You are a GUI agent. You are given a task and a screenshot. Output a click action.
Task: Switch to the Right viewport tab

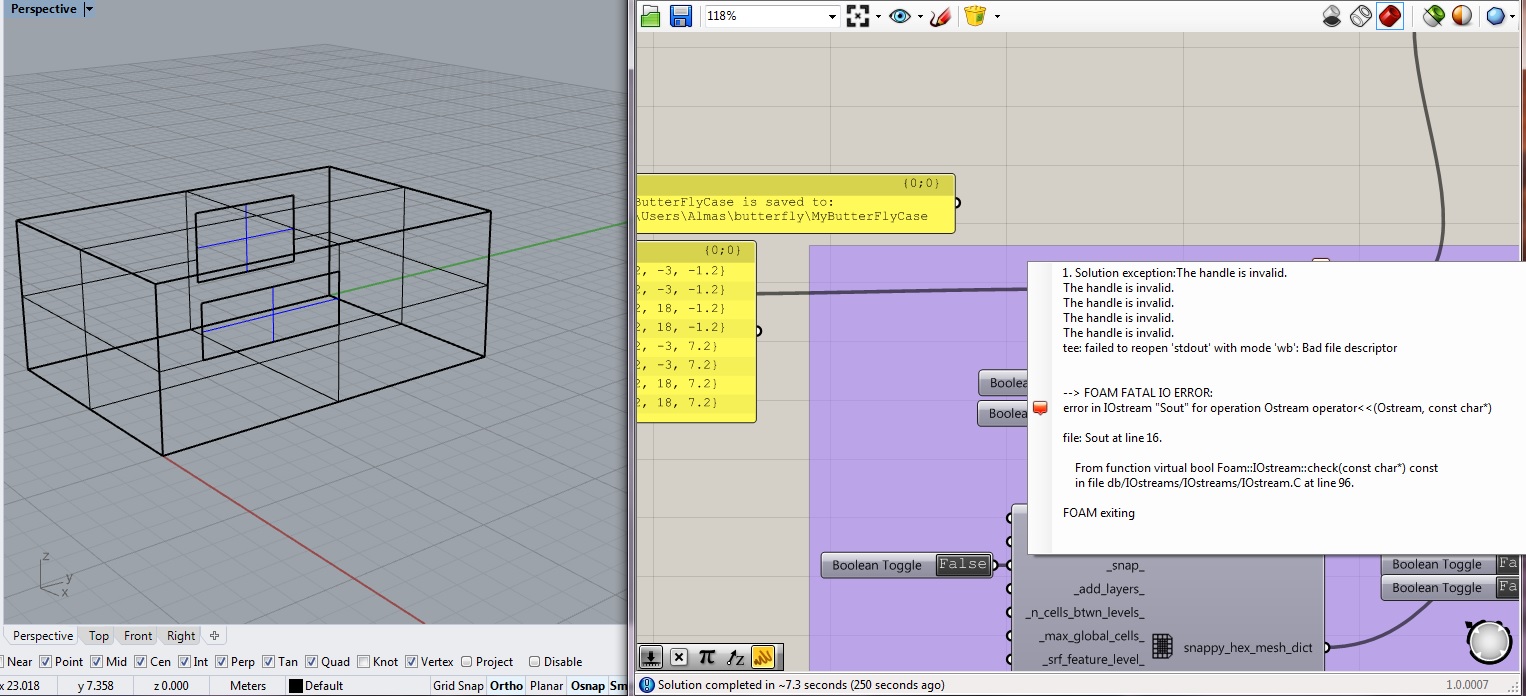coord(181,636)
